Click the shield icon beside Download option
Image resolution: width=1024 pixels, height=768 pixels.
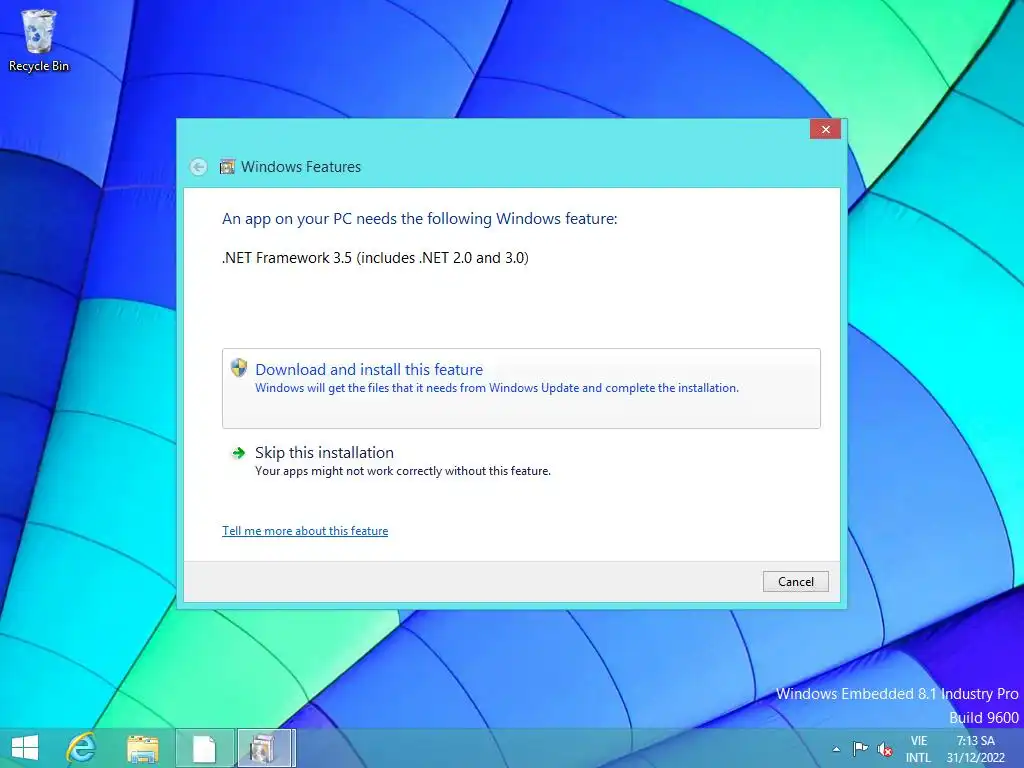pyautogui.click(x=239, y=368)
